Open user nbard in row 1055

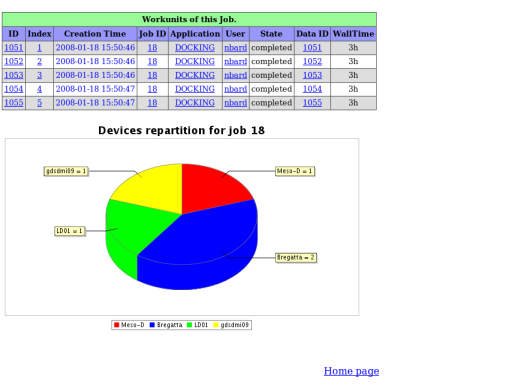[236, 103]
